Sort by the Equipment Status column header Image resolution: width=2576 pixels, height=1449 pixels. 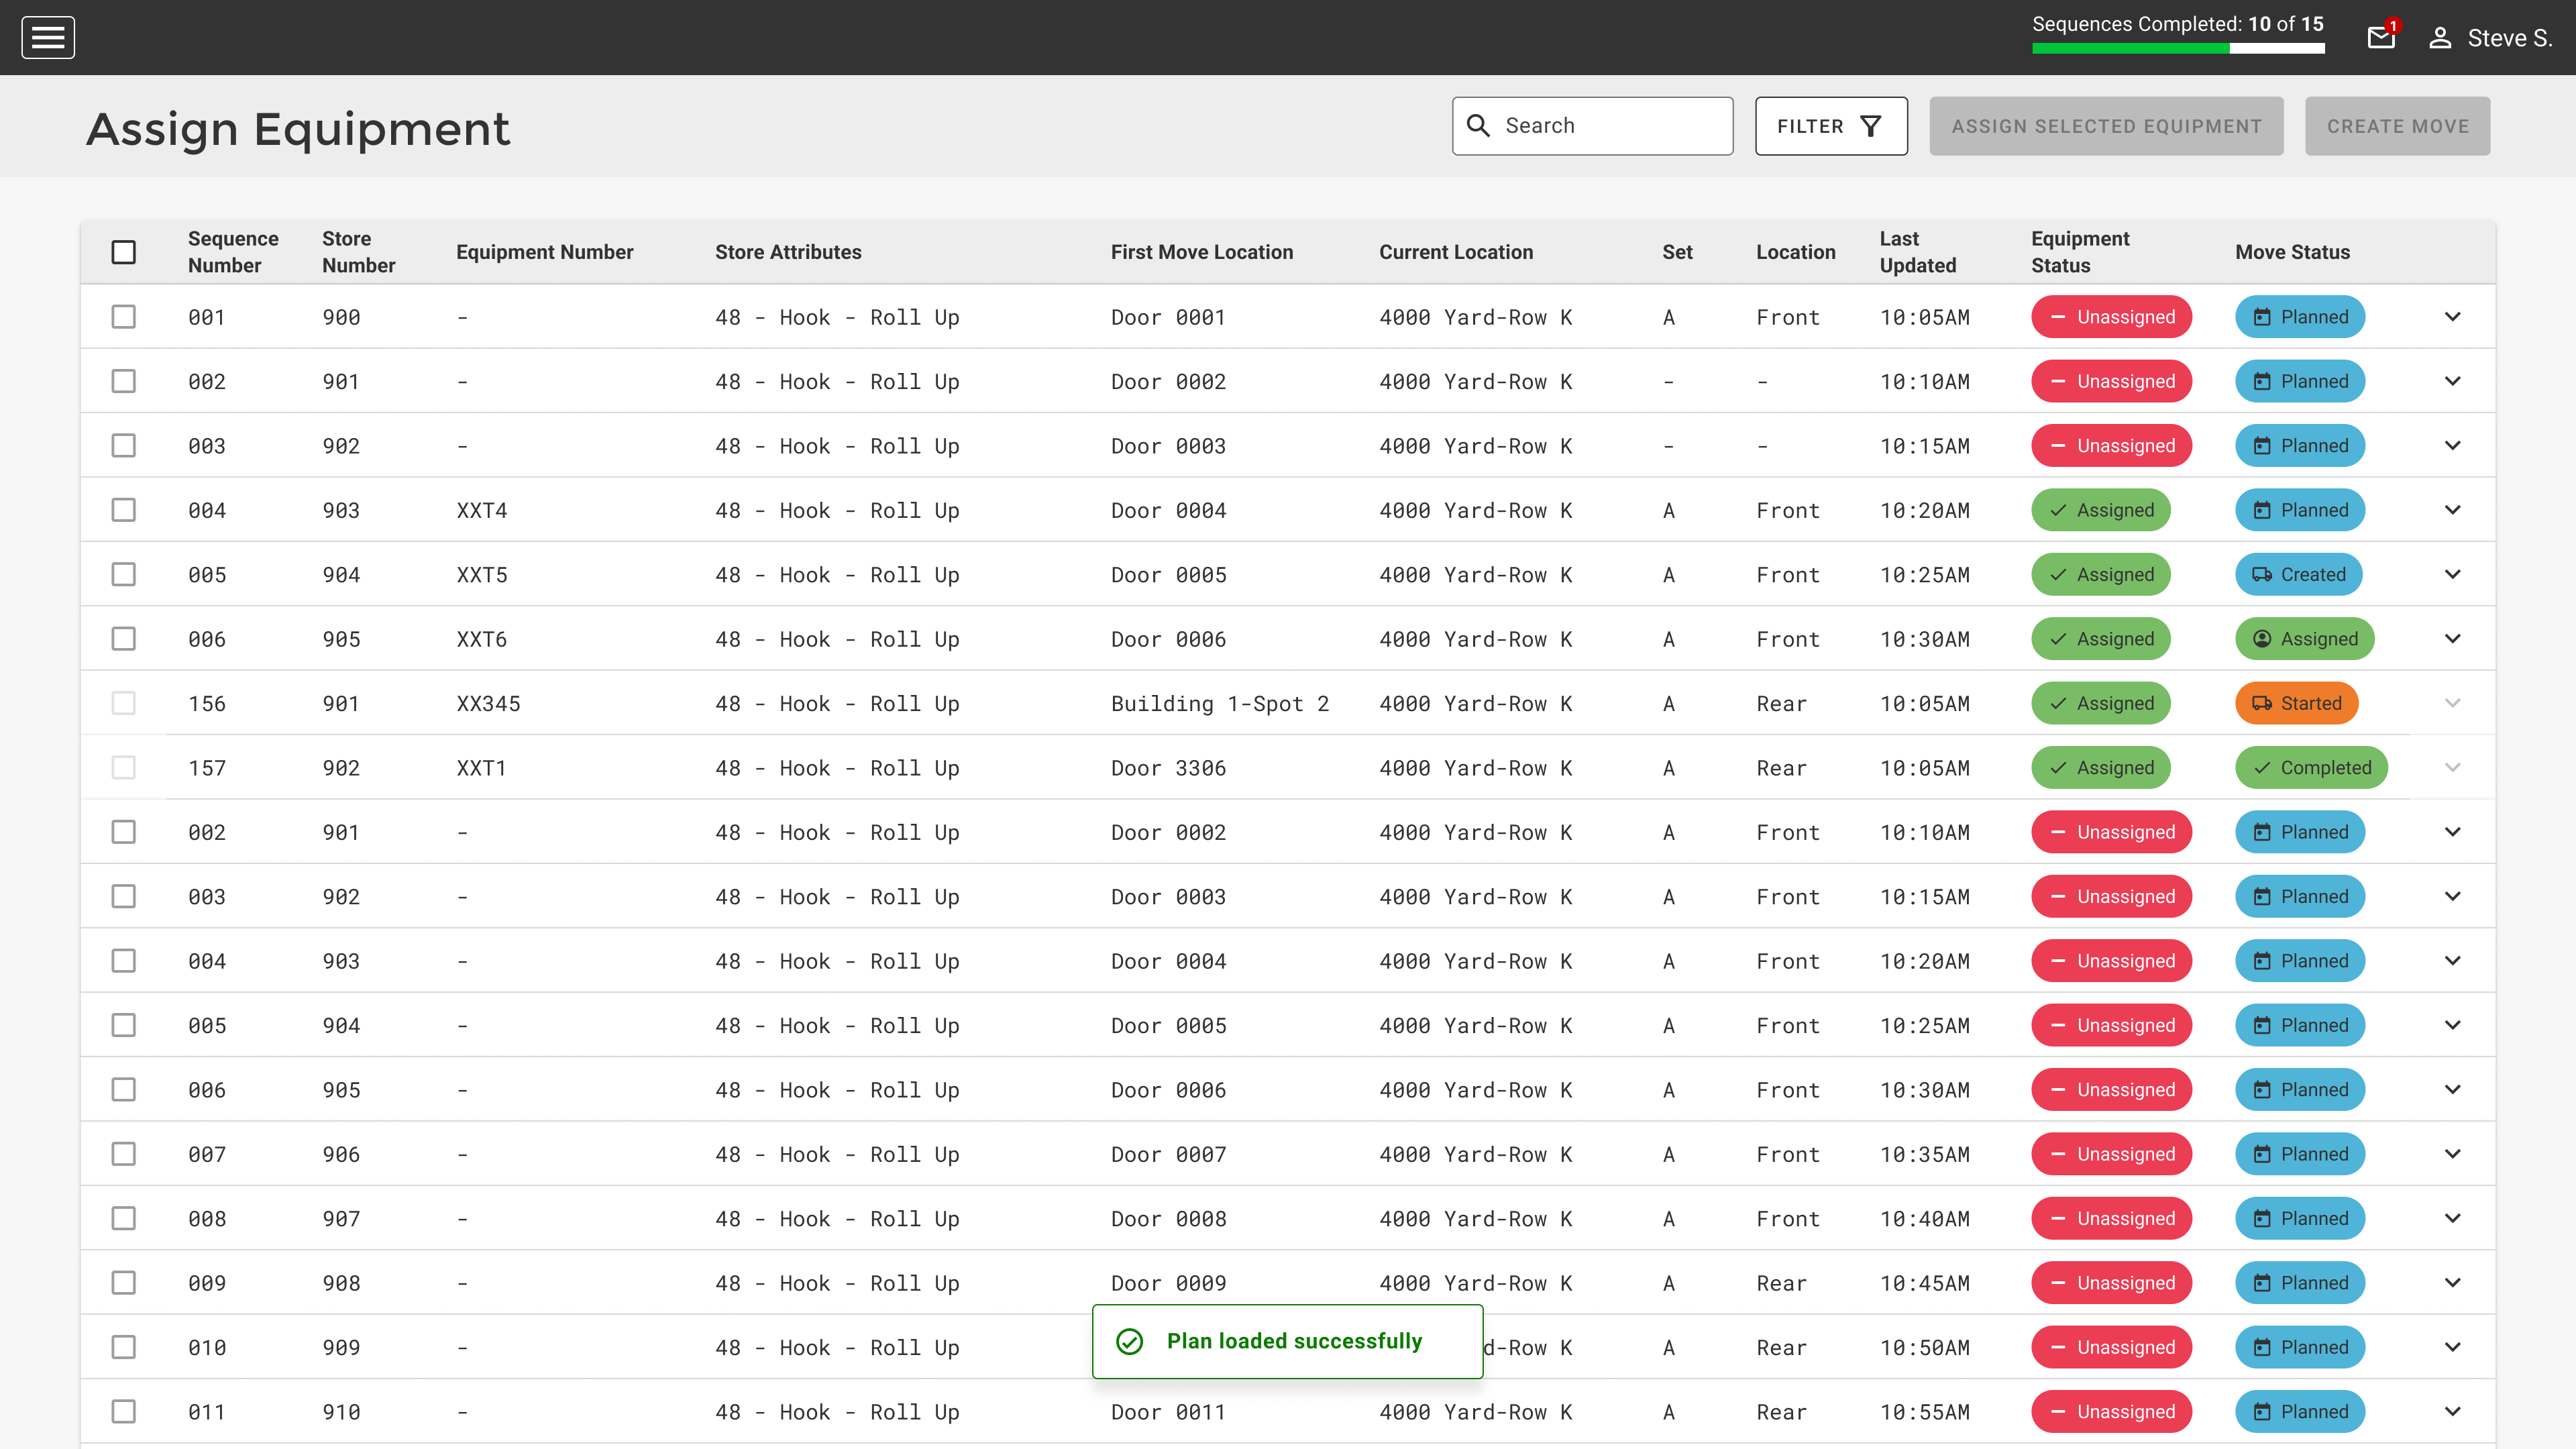coord(2080,252)
